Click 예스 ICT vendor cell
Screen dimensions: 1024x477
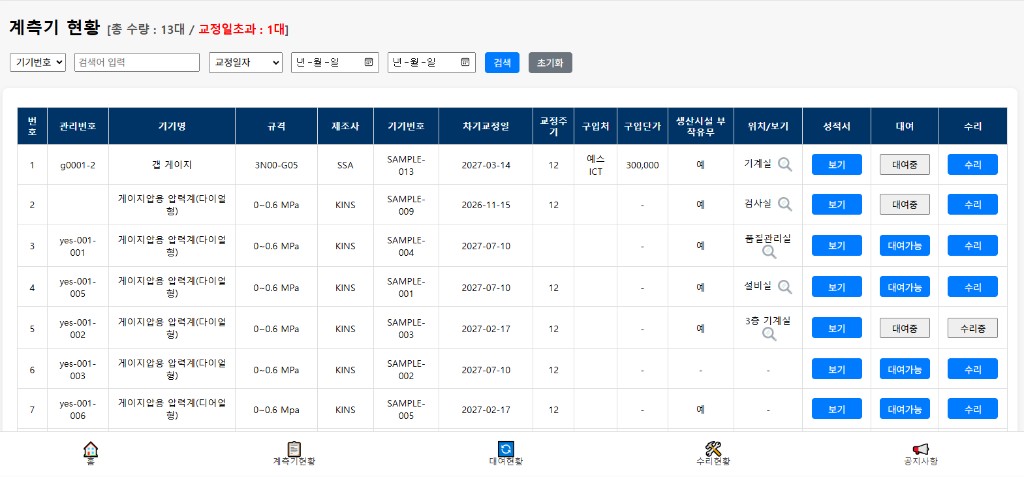coord(596,165)
